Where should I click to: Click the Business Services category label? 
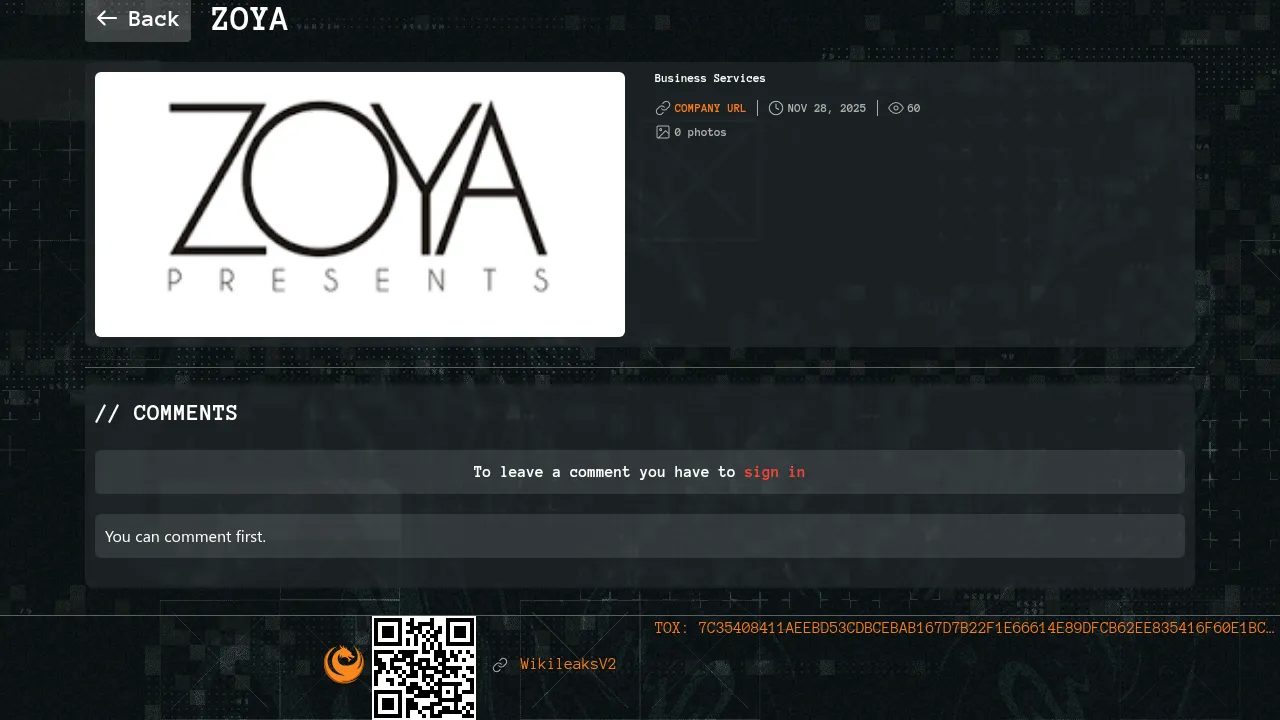tap(710, 78)
